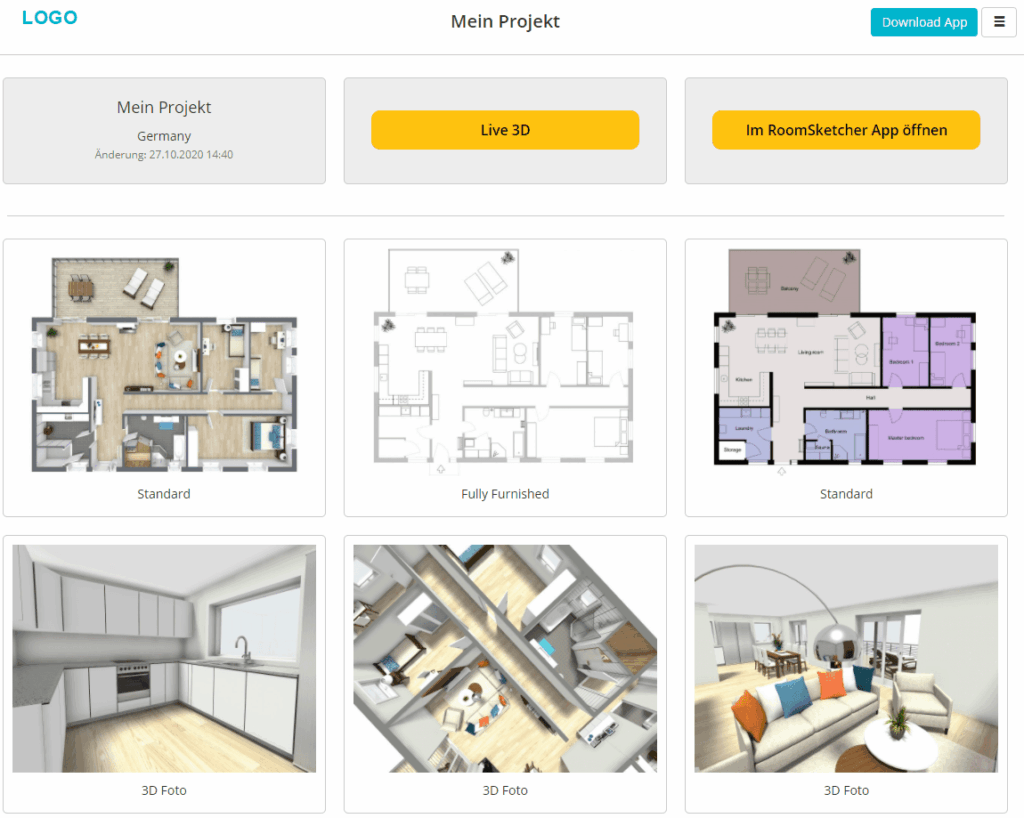The width and height of the screenshot is (1024, 818).
Task: Open the living room 3D Foto
Action: [x=846, y=658]
